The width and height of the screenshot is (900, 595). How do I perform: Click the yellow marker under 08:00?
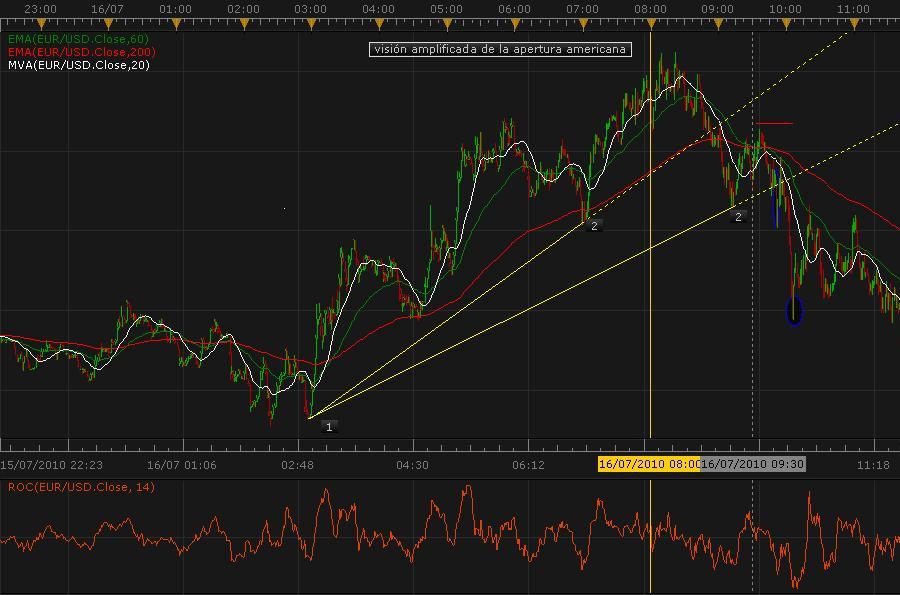[651, 24]
